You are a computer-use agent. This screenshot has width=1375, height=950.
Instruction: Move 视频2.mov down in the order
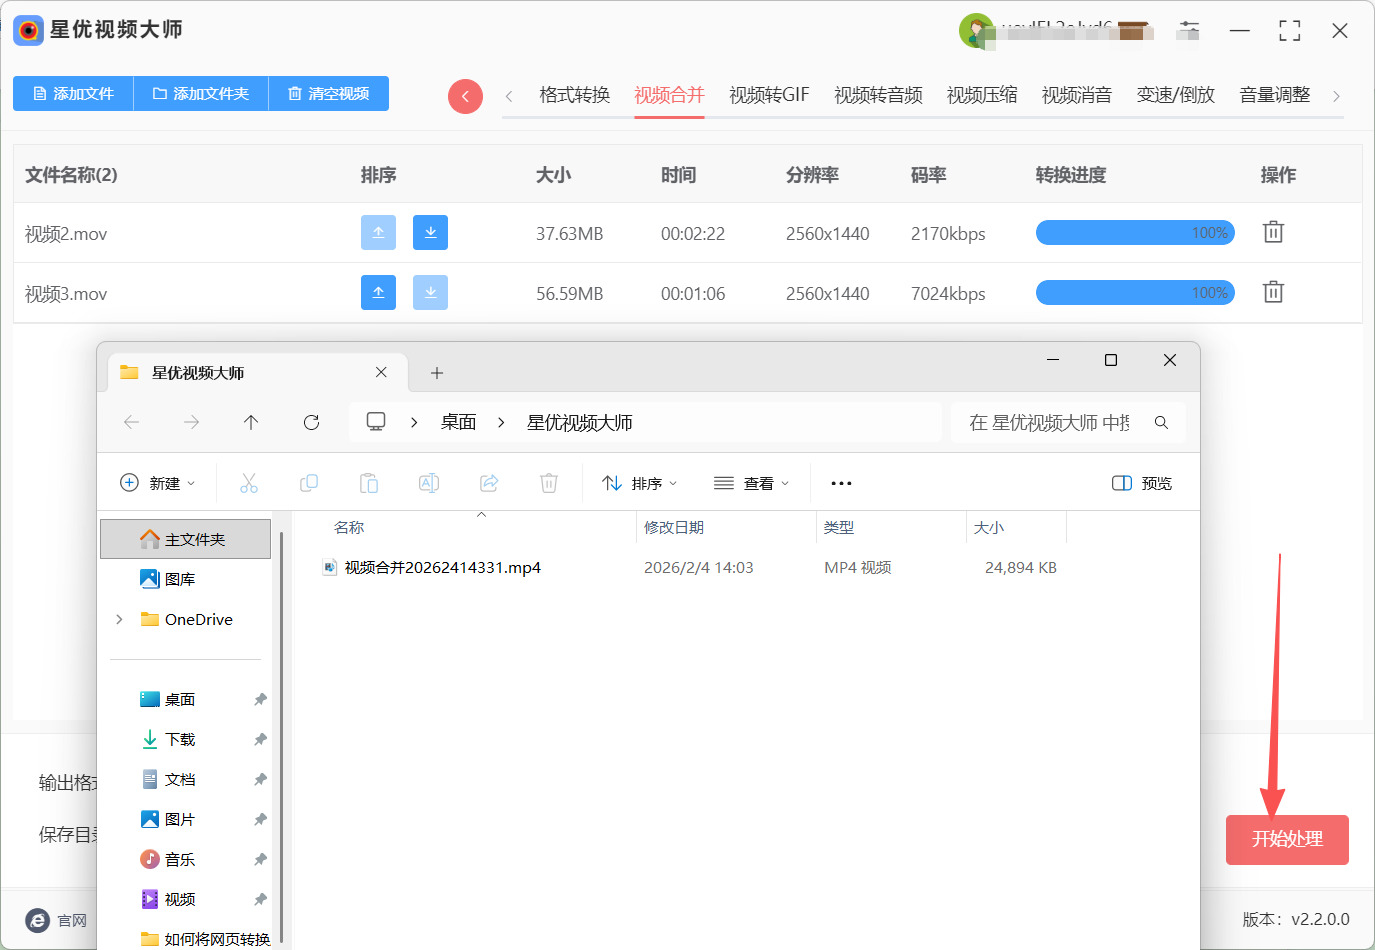pyautogui.click(x=430, y=233)
